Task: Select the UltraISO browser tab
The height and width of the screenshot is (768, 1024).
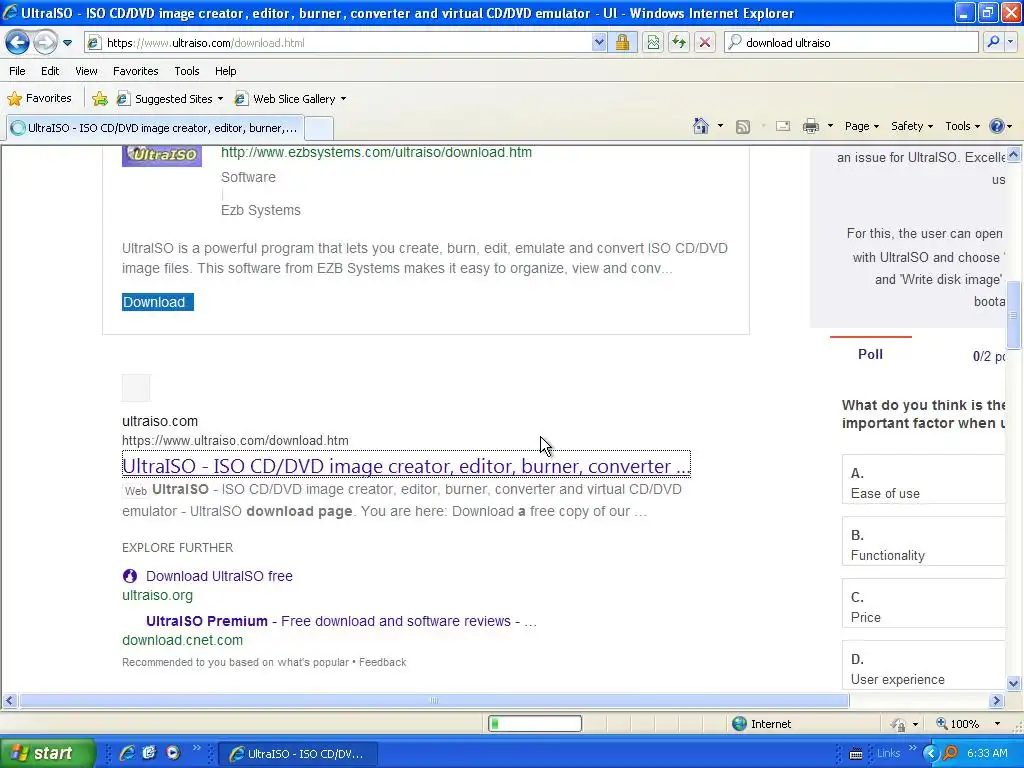Action: [155, 128]
